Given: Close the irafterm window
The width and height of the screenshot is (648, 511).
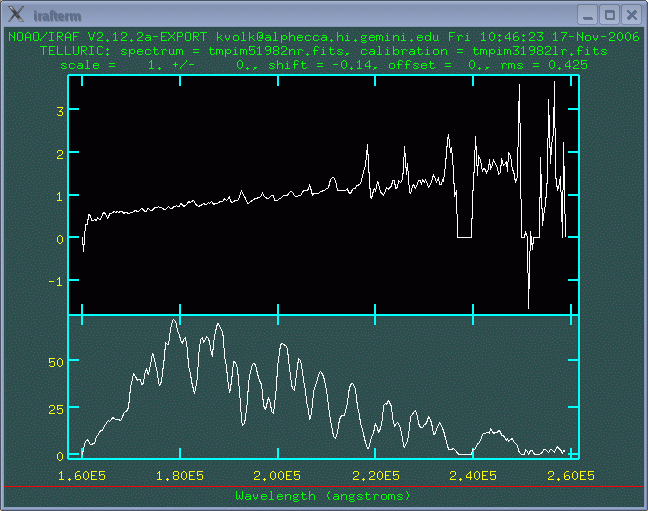Looking at the screenshot, I should click(x=631, y=15).
